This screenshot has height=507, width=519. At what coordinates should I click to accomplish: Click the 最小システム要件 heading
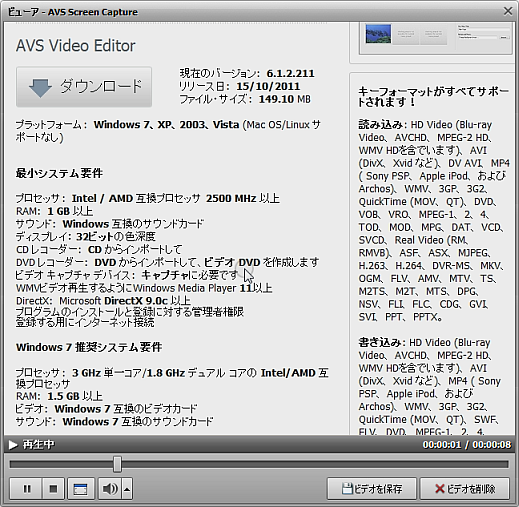[59, 173]
